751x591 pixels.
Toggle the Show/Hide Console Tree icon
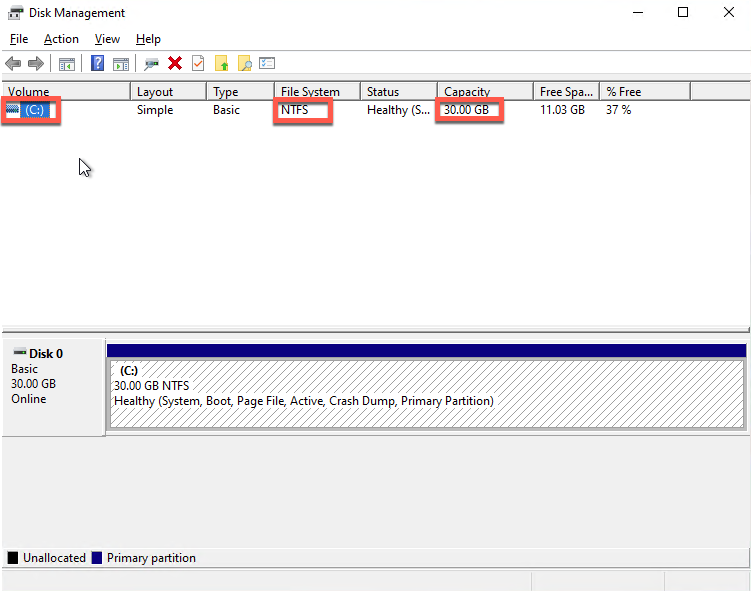click(x=67, y=64)
